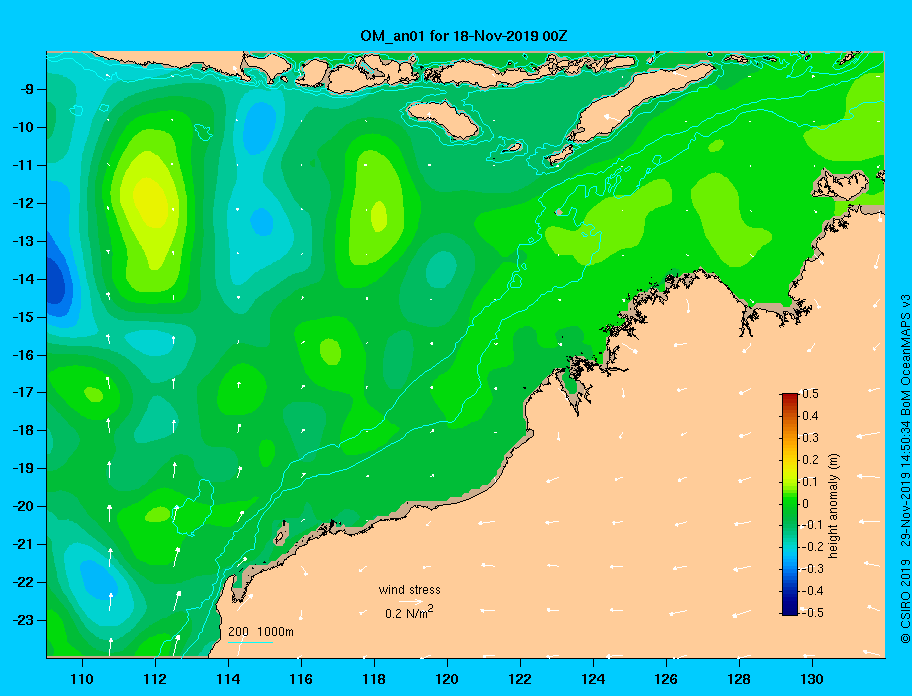The width and height of the screenshot is (912, 696).
Task: Click the '0.1' colorbar tick label
Action: pos(810,481)
